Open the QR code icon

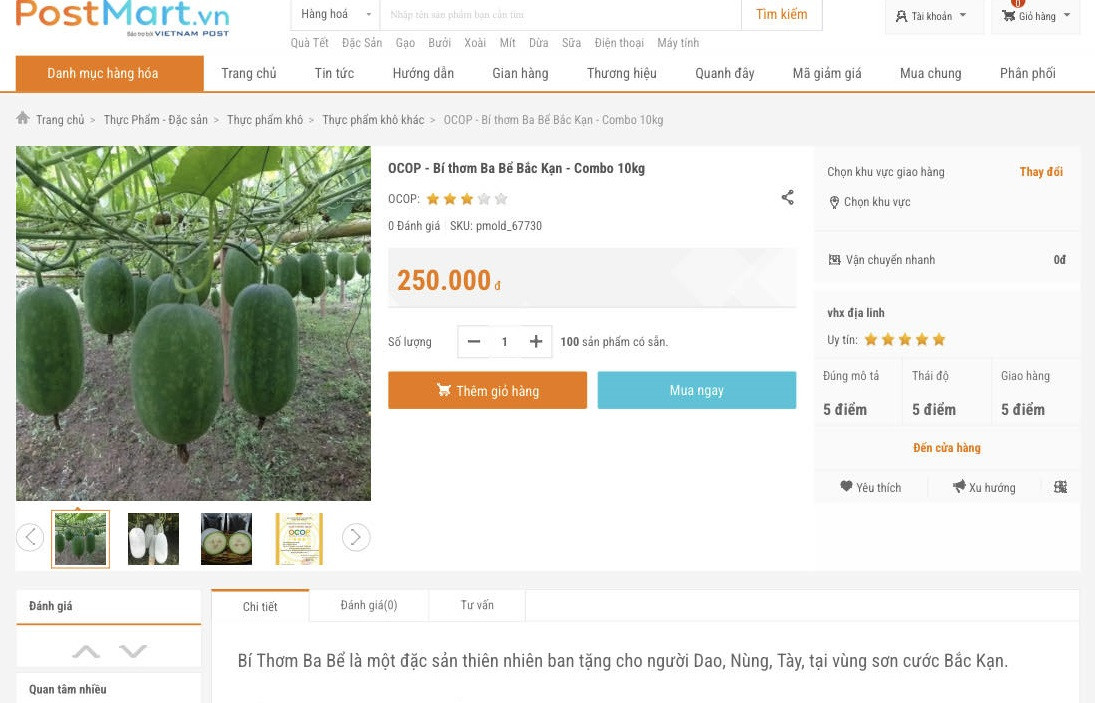[1060, 487]
